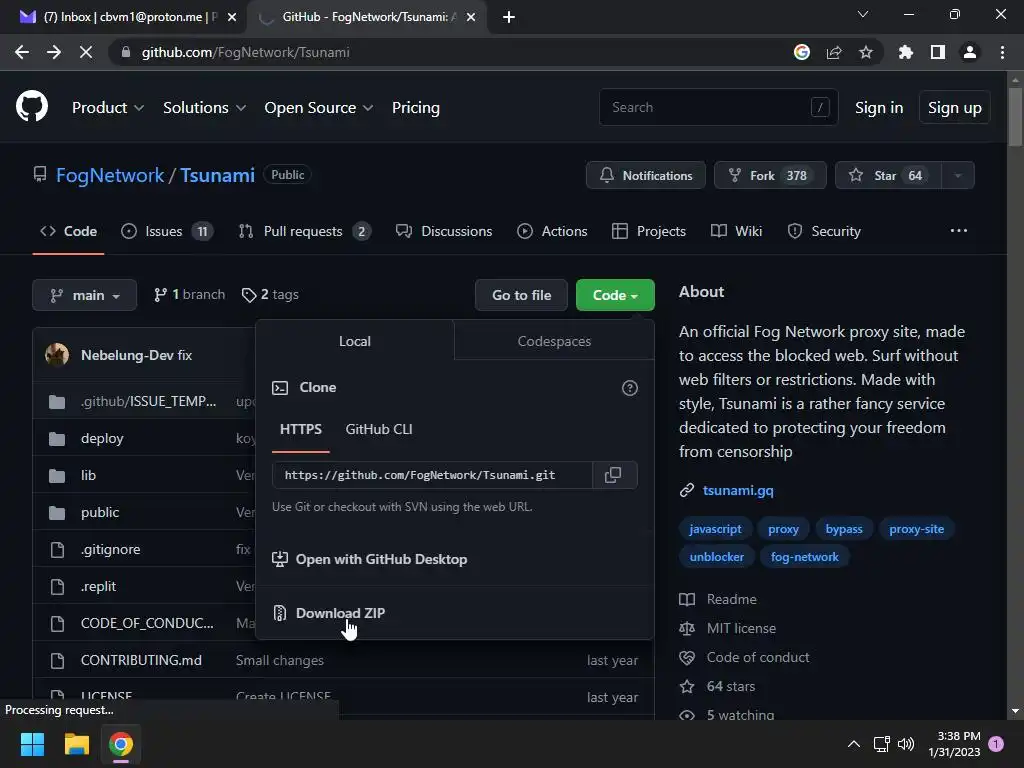Open Chrome three-dot menu
Image resolution: width=1024 pixels, height=768 pixels.
1002,52
